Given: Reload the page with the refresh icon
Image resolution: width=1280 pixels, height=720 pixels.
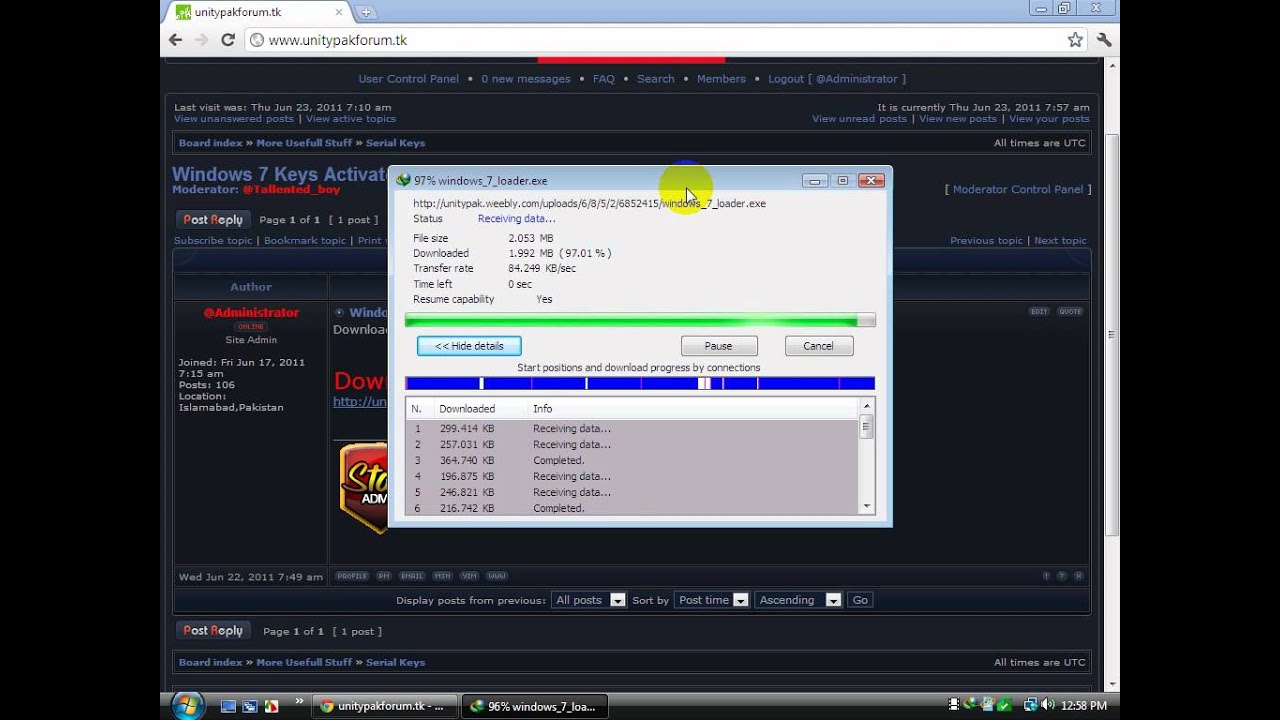Looking at the screenshot, I should pyautogui.click(x=228, y=40).
